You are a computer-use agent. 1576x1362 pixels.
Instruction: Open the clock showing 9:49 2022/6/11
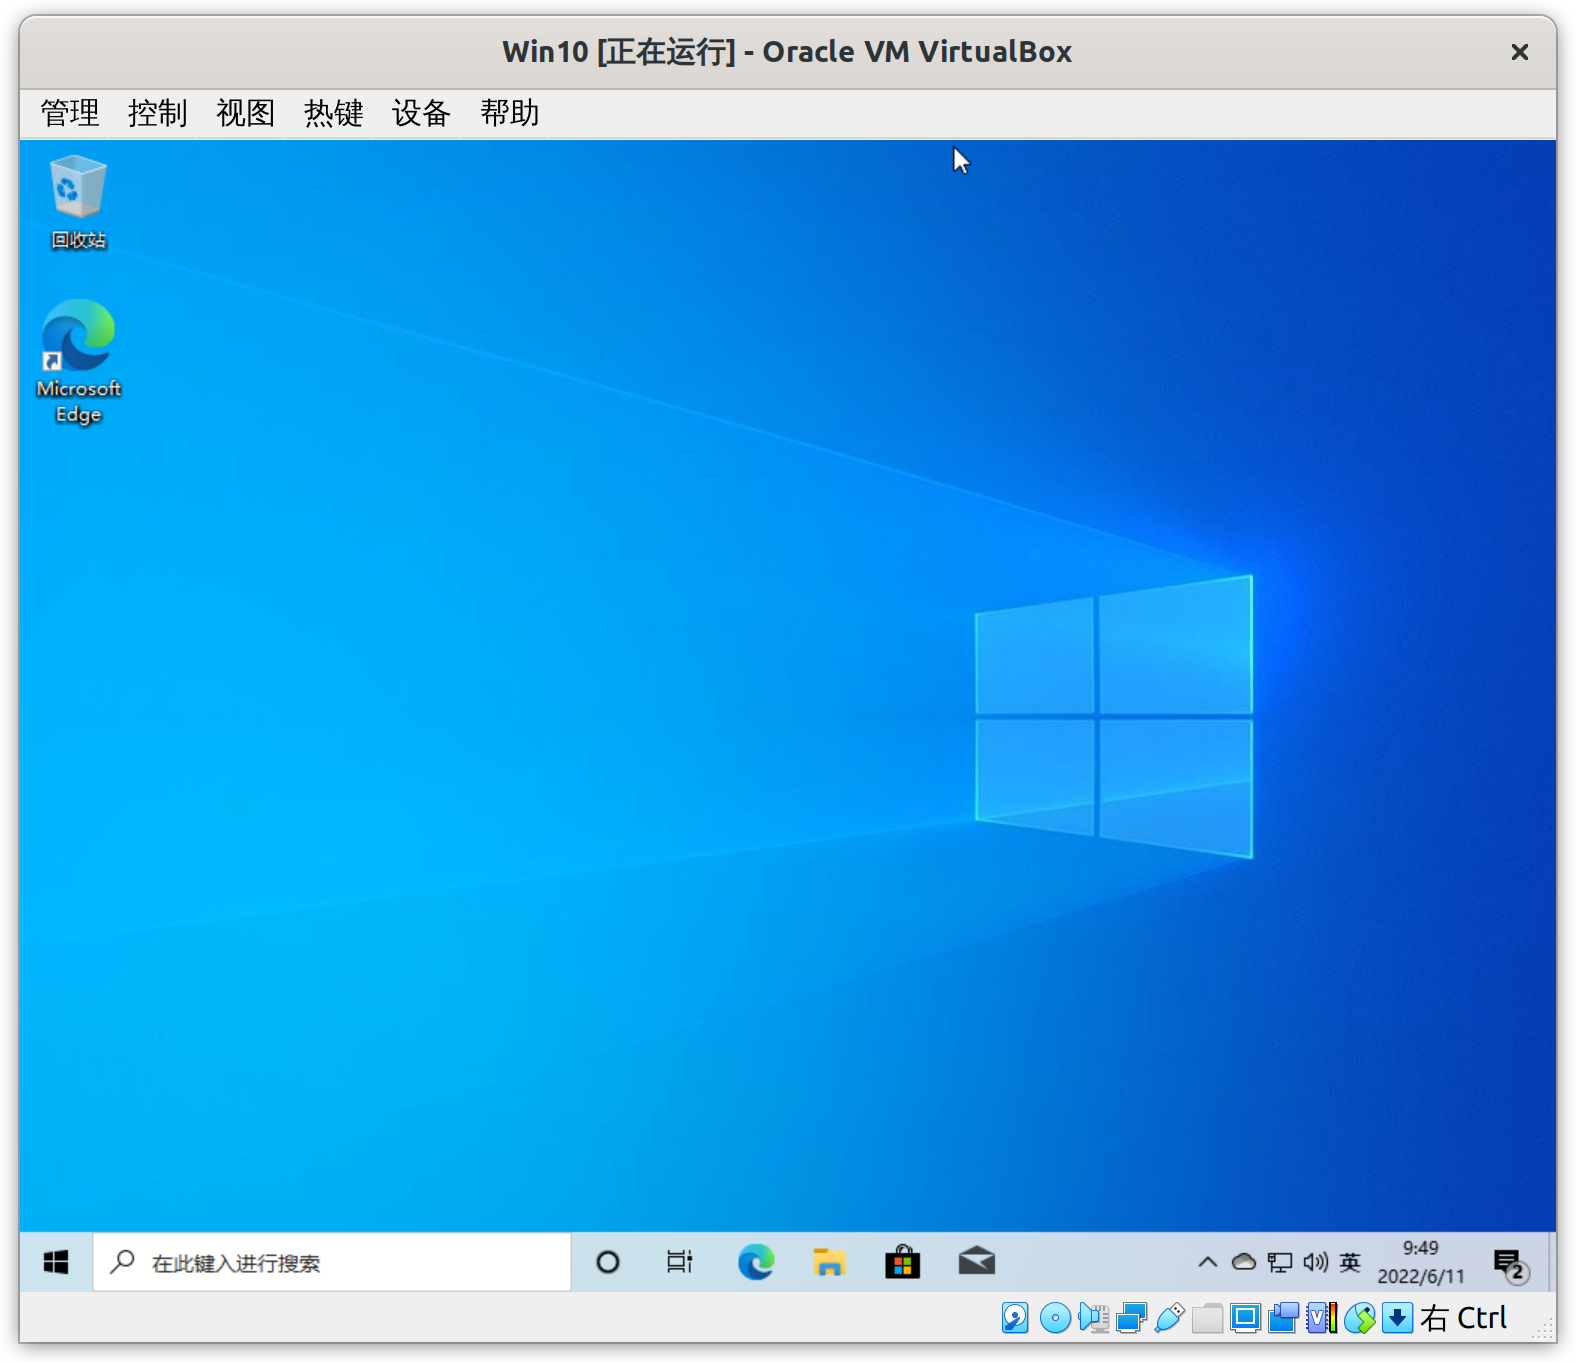1420,1262
